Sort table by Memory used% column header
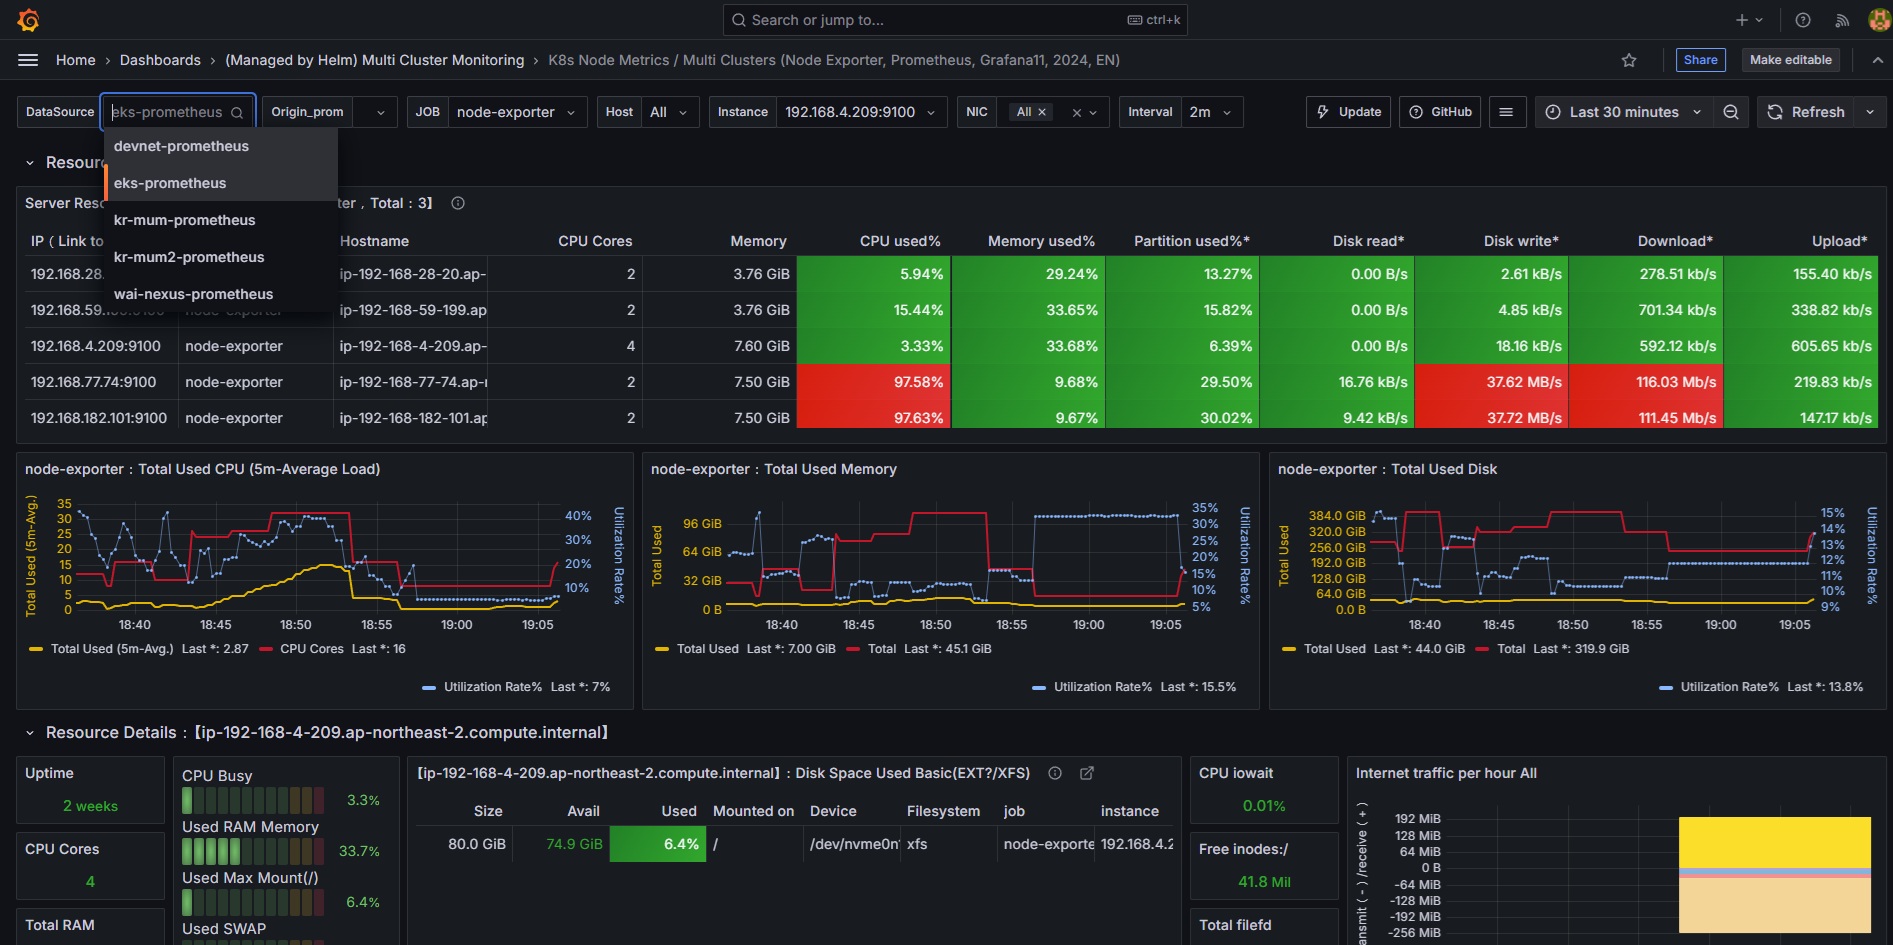Screen dimensions: 1893x945 [1041, 241]
